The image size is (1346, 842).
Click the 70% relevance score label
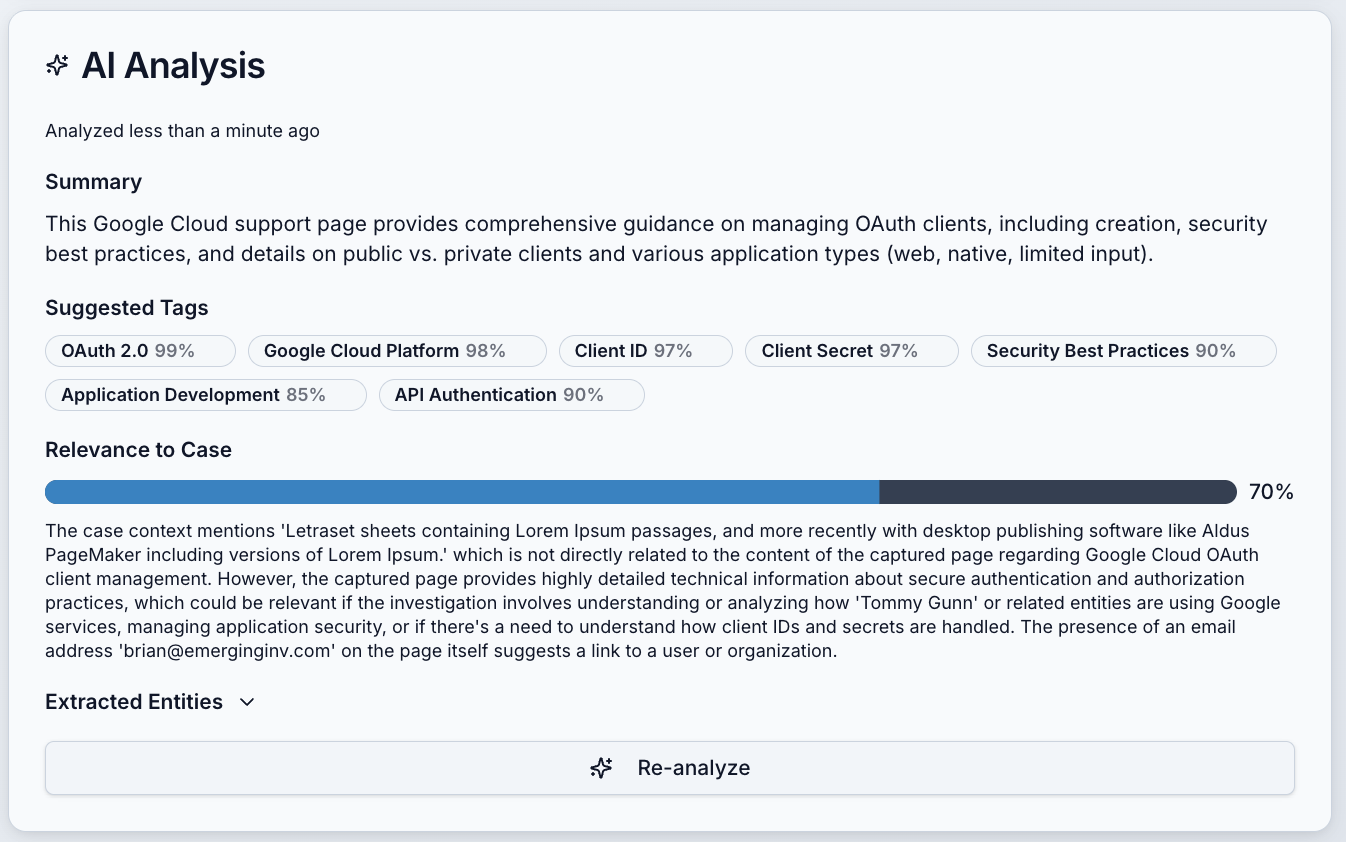(1271, 492)
